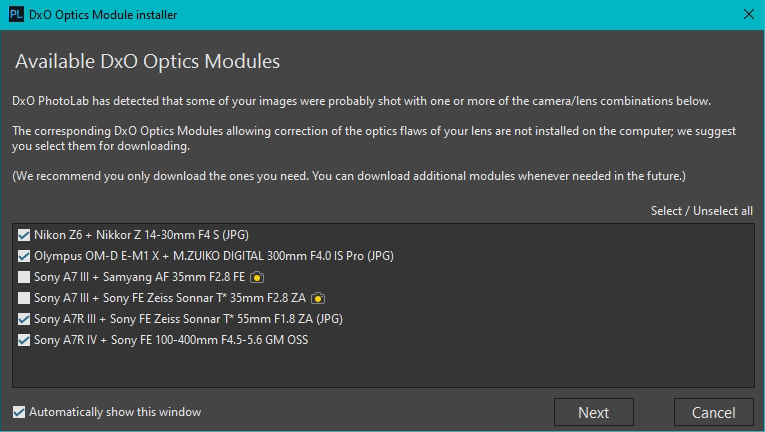The width and height of the screenshot is (765, 432).
Task: Click camera icon beside Samyang AF 35mm entry
Action: (x=257, y=277)
